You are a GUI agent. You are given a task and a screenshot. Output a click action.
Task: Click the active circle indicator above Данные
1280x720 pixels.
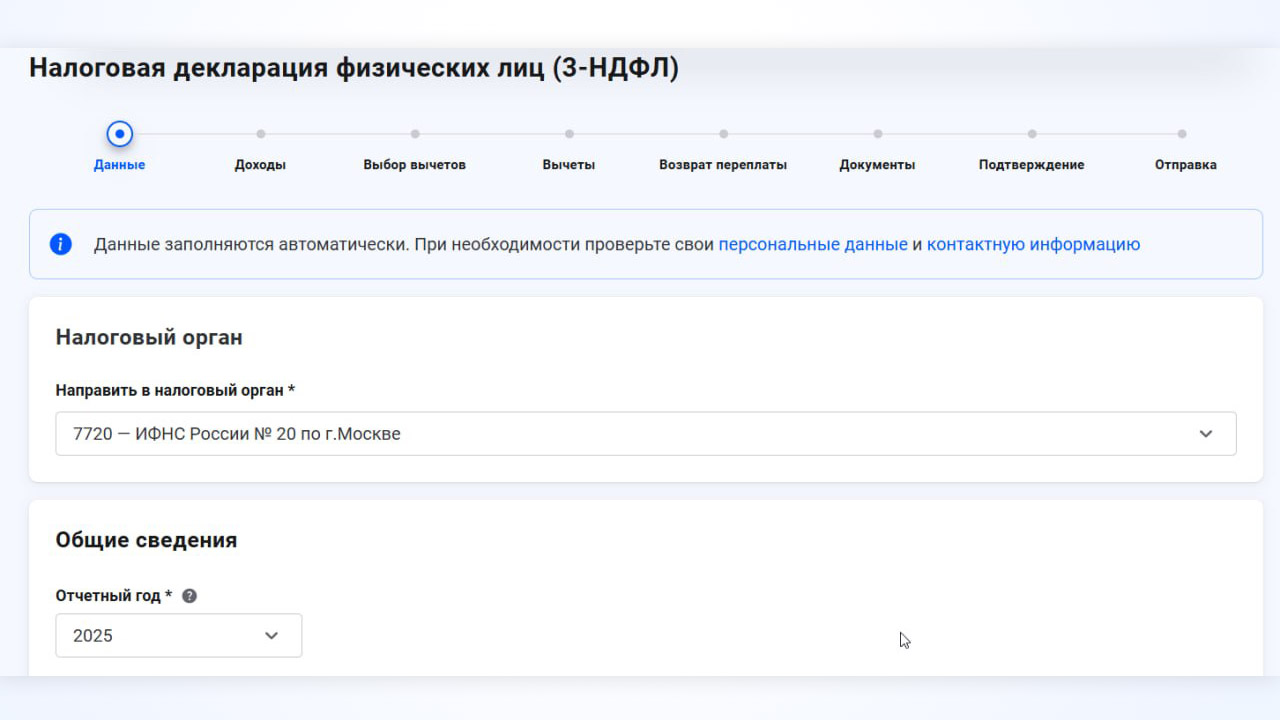pos(120,133)
